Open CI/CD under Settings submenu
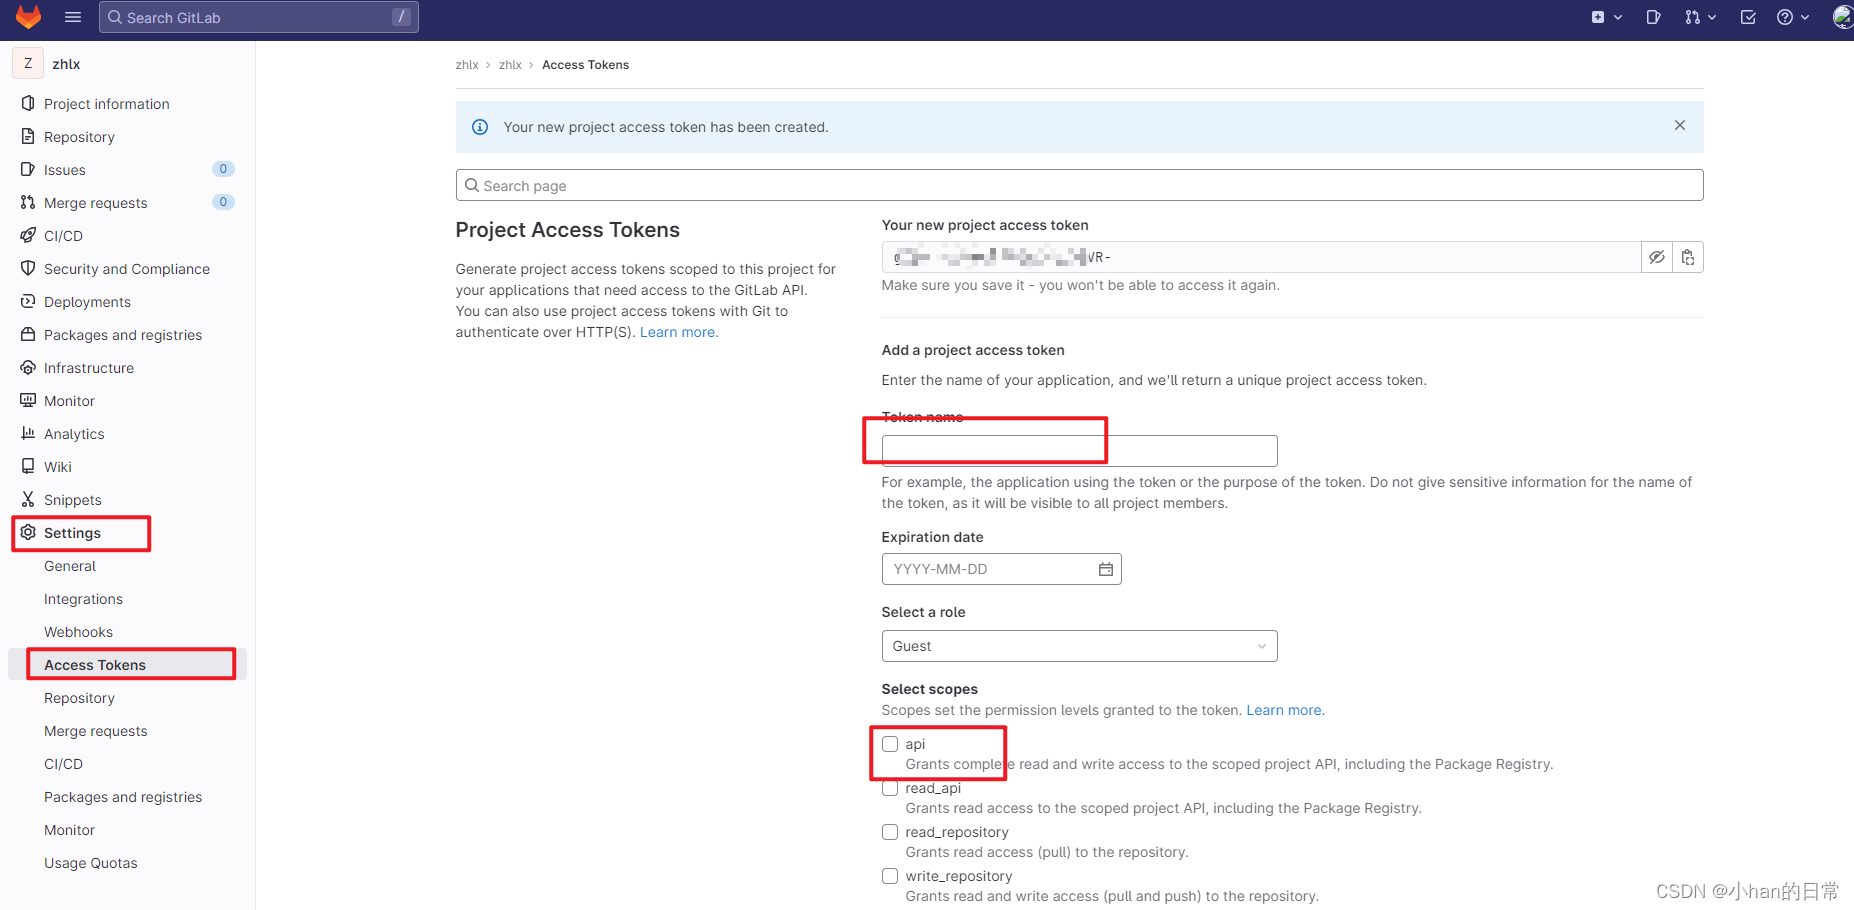The height and width of the screenshot is (910, 1854). click(x=63, y=764)
